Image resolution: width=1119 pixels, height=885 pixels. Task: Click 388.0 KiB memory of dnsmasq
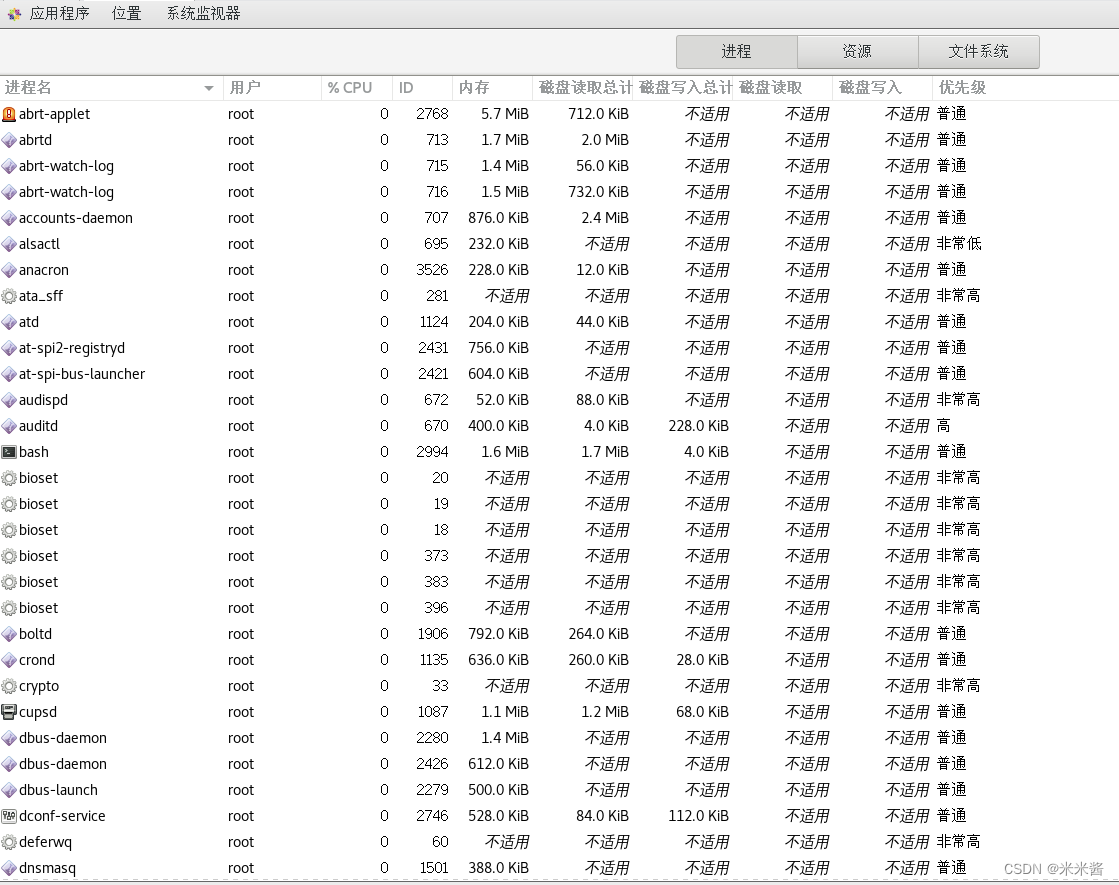pyautogui.click(x=499, y=869)
